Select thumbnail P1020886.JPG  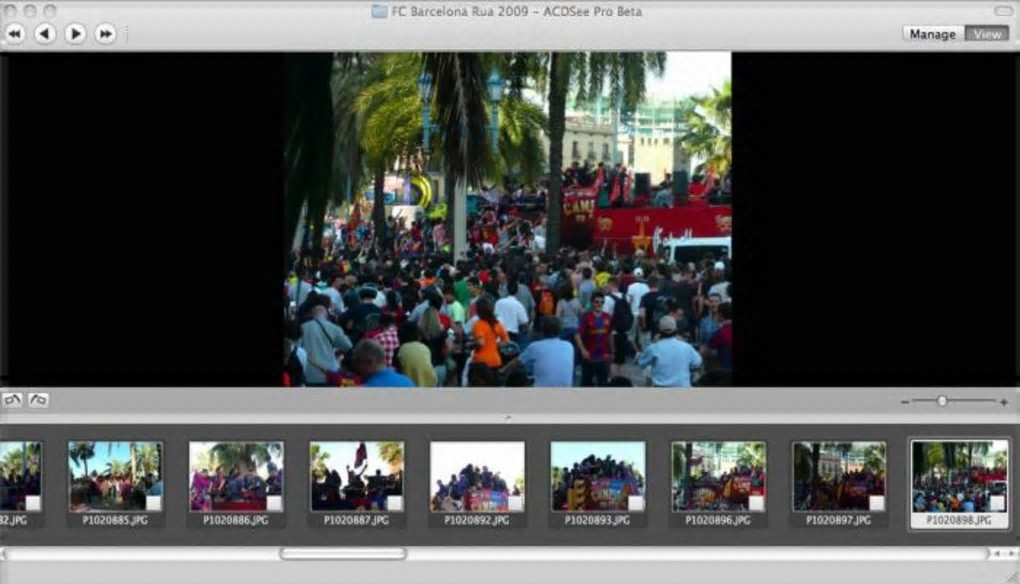236,476
